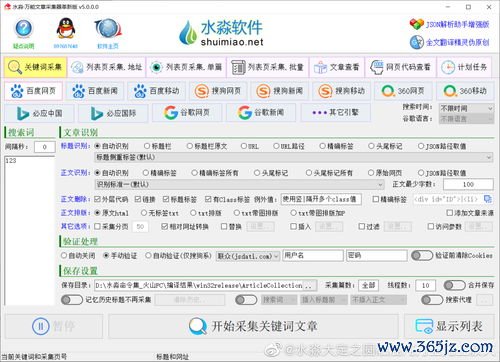Toggle the 外层代码 checkbox
The height and width of the screenshot is (362, 500).
coord(111,199)
